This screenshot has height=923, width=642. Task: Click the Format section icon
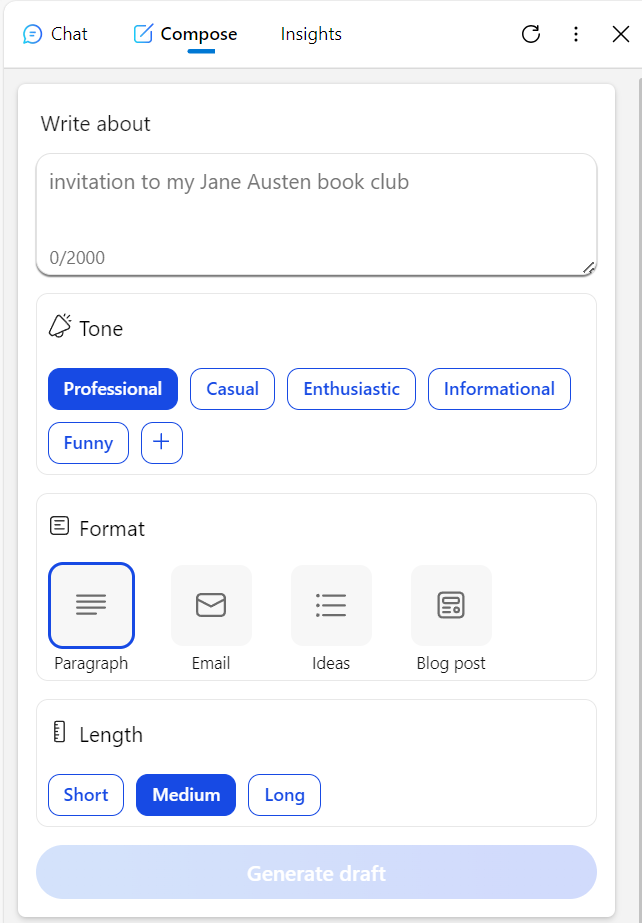(59, 526)
